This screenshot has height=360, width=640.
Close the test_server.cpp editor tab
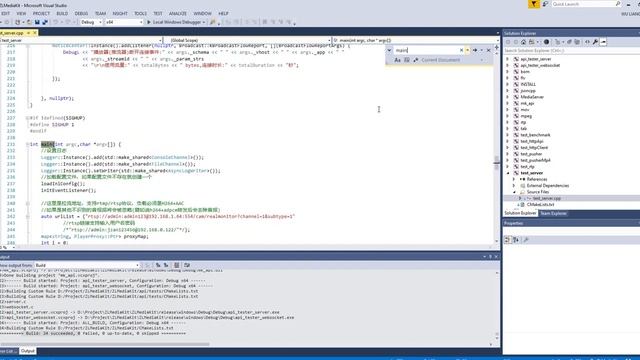pyautogui.click(x=35, y=33)
